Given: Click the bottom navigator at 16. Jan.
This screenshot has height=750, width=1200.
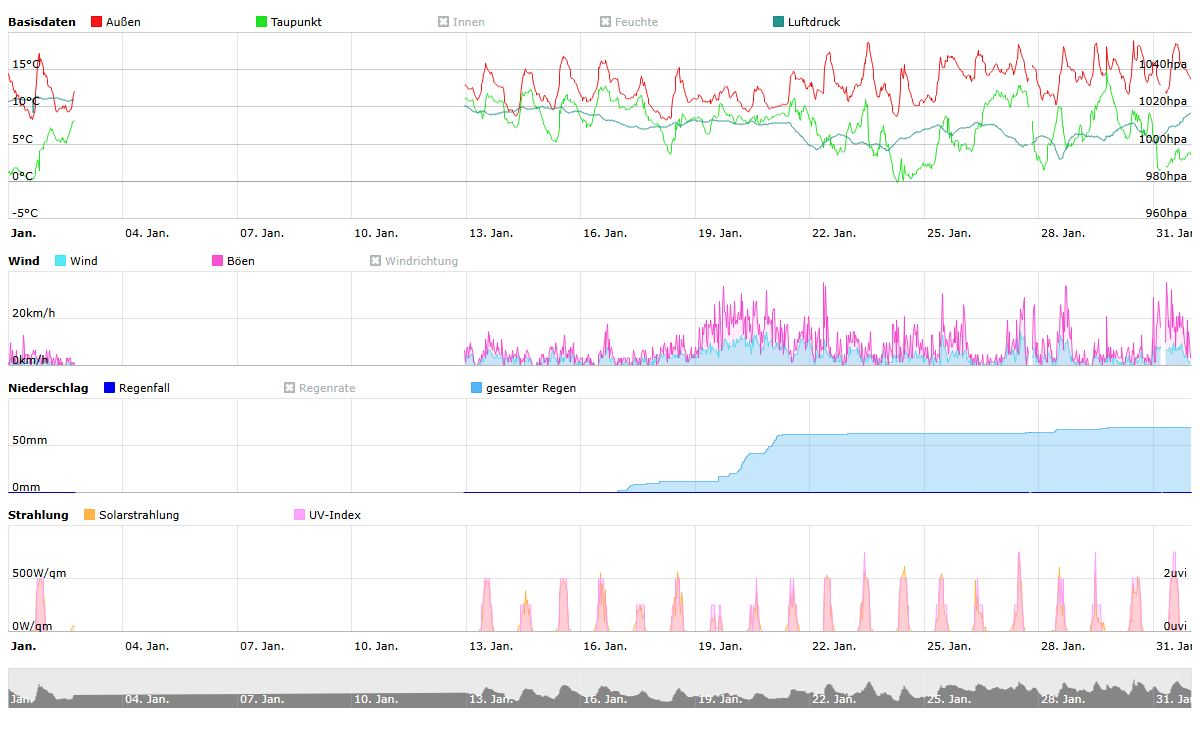Looking at the screenshot, I should 604,697.
